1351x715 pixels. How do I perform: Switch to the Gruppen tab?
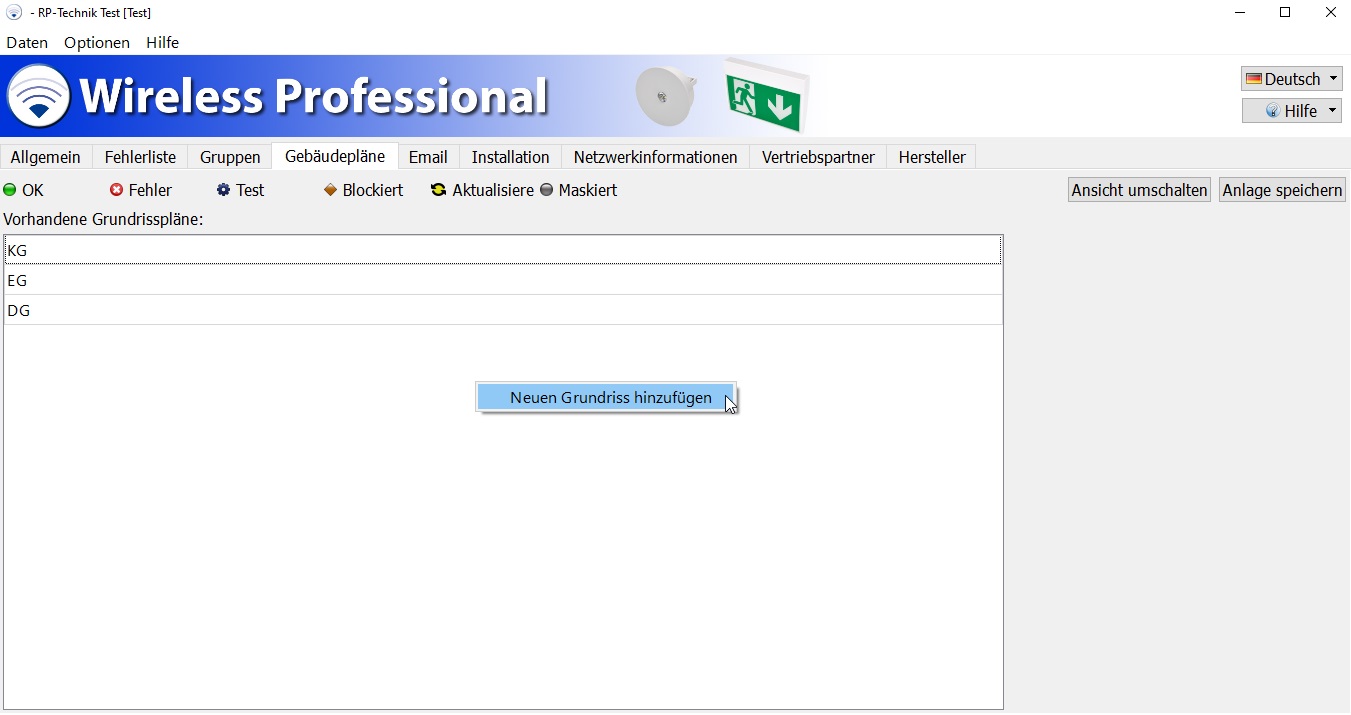point(230,157)
